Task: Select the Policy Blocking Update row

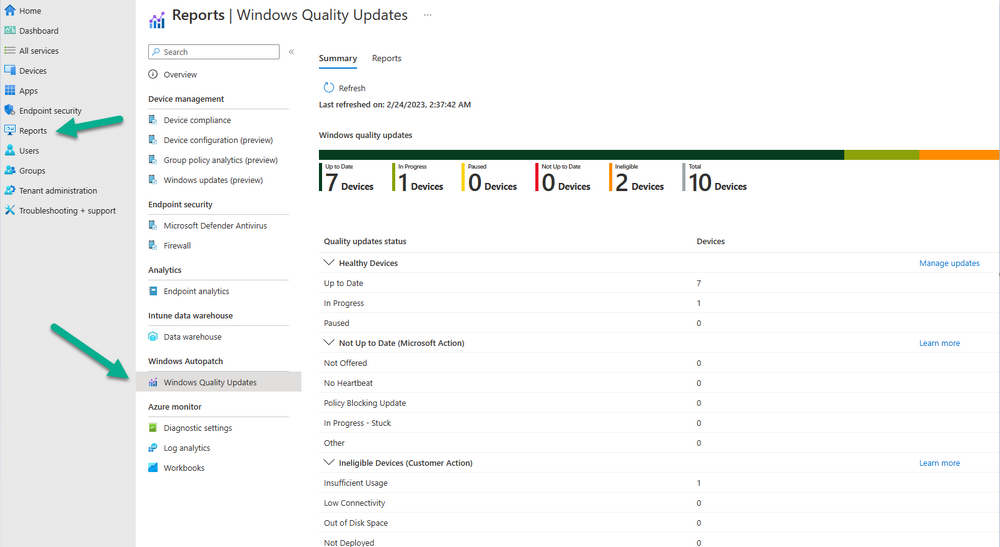Action: click(659, 403)
